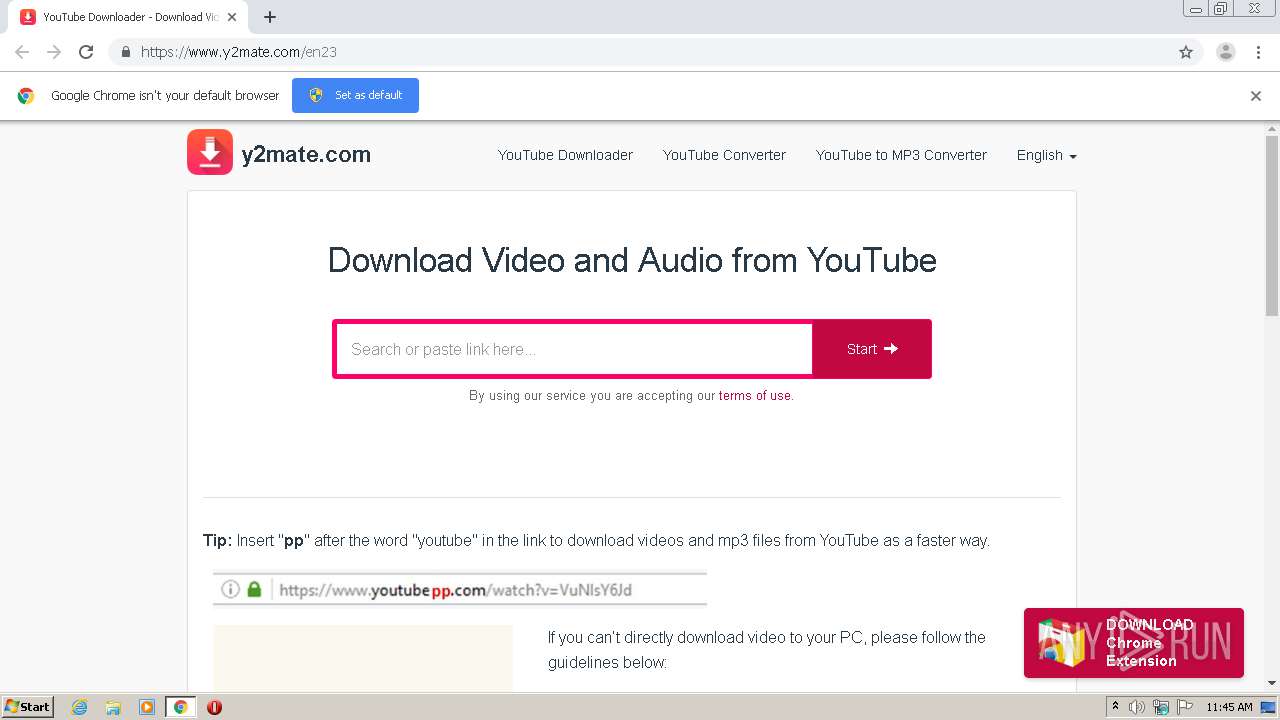The width and height of the screenshot is (1280, 720).
Task: Open Internet Explorer from taskbar
Action: pos(80,707)
